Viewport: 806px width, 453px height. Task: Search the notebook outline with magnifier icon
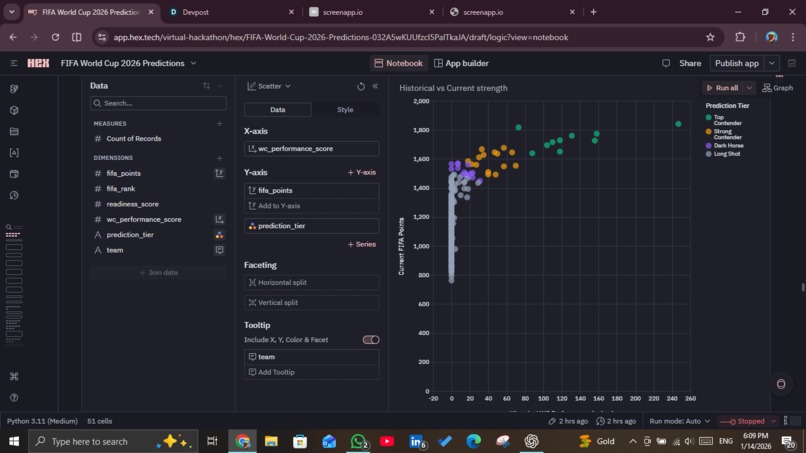(x=9, y=227)
